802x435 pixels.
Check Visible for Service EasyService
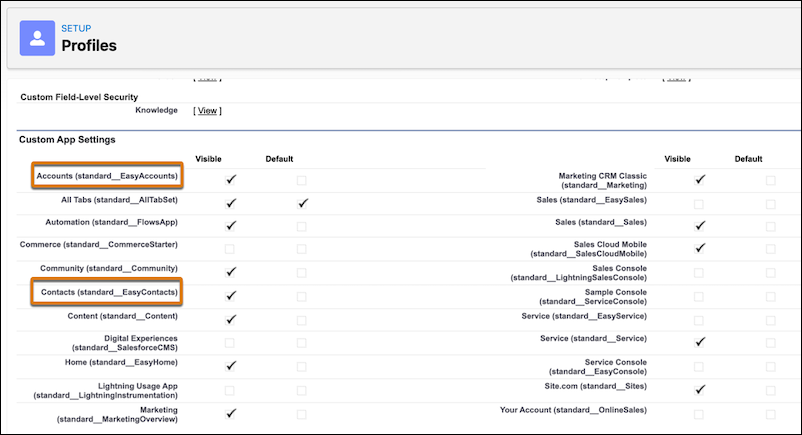[699, 320]
